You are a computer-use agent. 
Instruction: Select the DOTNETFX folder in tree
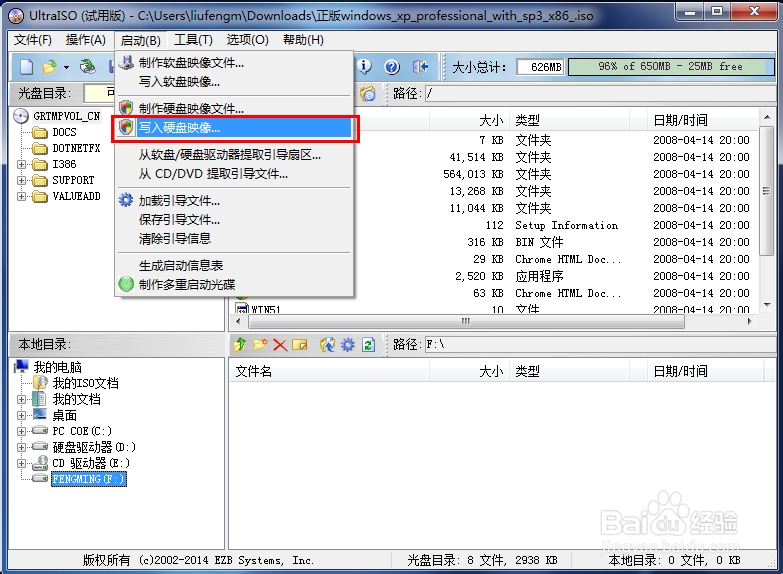pos(76,148)
